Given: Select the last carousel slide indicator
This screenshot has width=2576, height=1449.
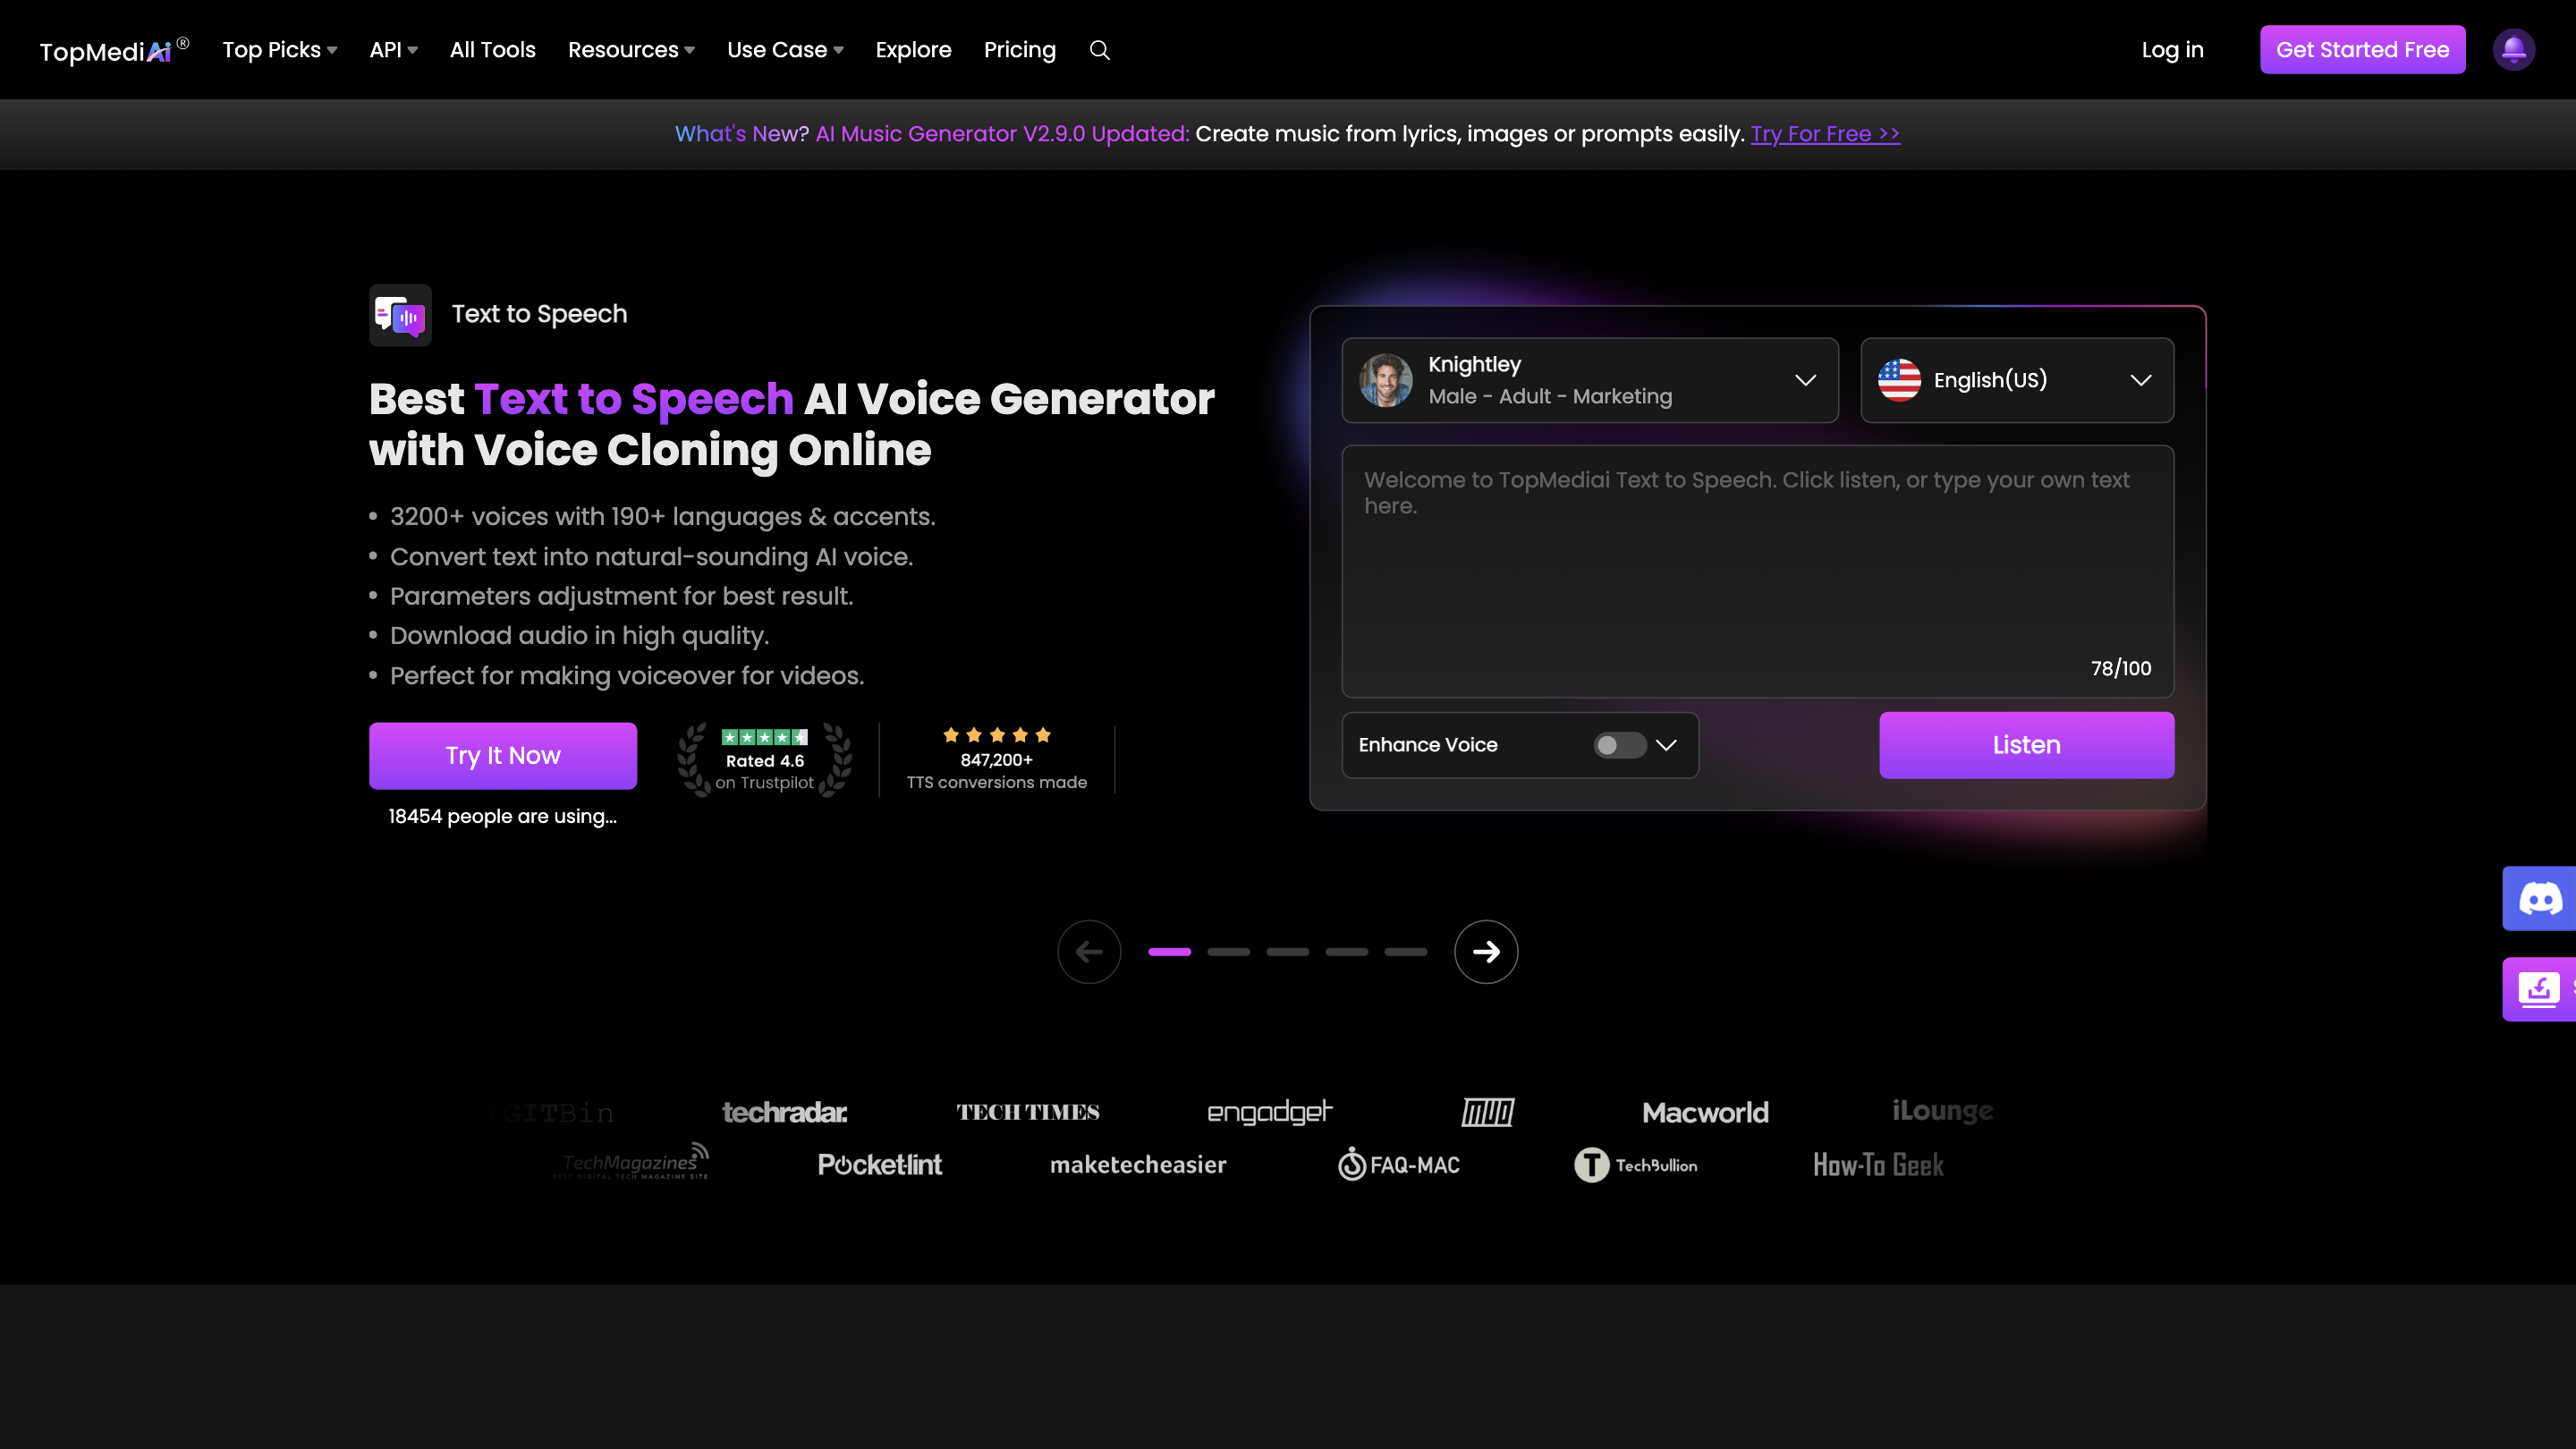Looking at the screenshot, I should [x=1405, y=952].
